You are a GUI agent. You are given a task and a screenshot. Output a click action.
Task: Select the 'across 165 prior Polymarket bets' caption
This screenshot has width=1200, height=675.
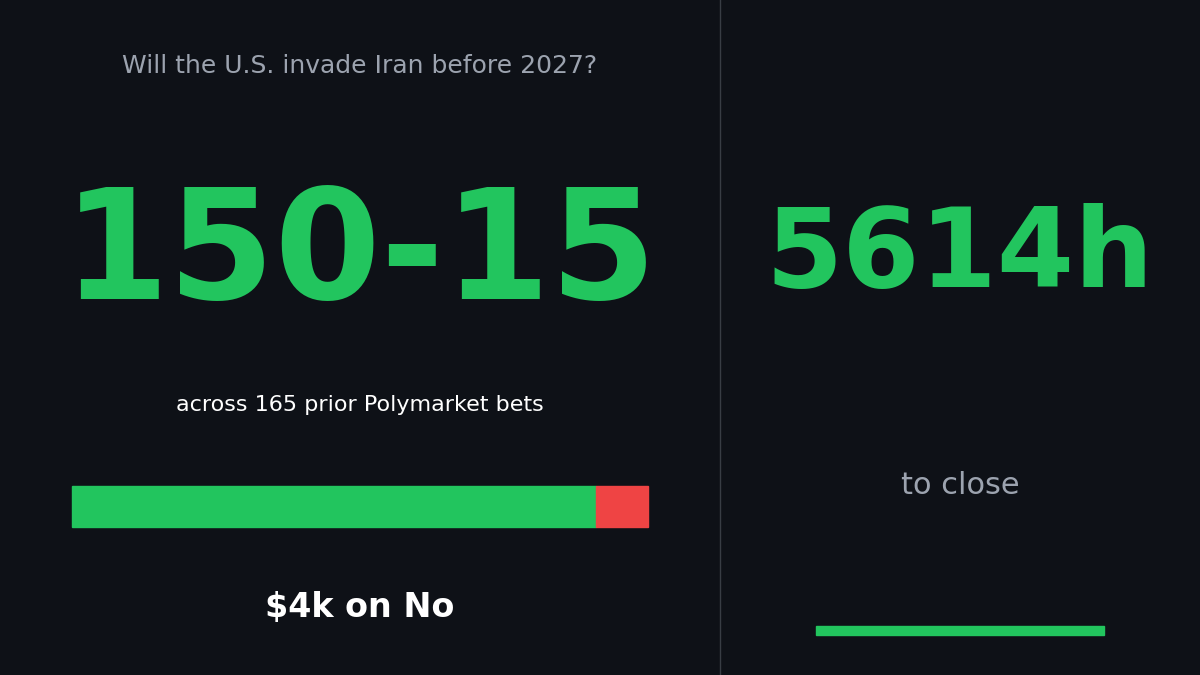point(360,404)
